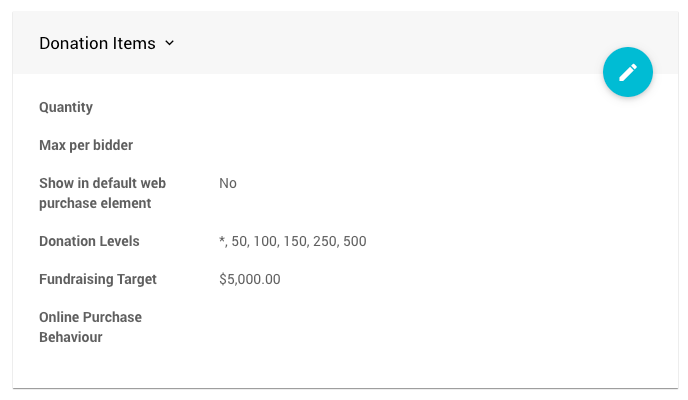
Task: Click the gray header bar's empty area
Action: [400, 43]
